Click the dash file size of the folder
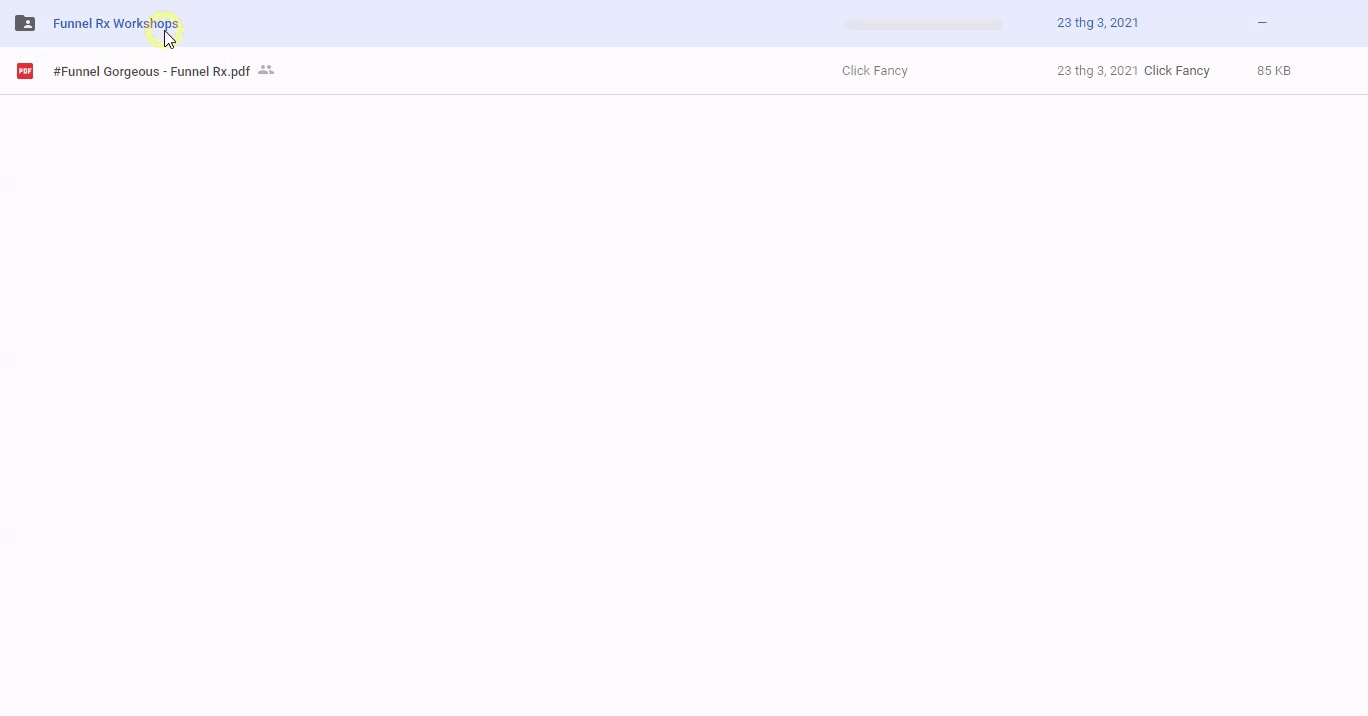Image resolution: width=1368 pixels, height=716 pixels. click(x=1262, y=23)
